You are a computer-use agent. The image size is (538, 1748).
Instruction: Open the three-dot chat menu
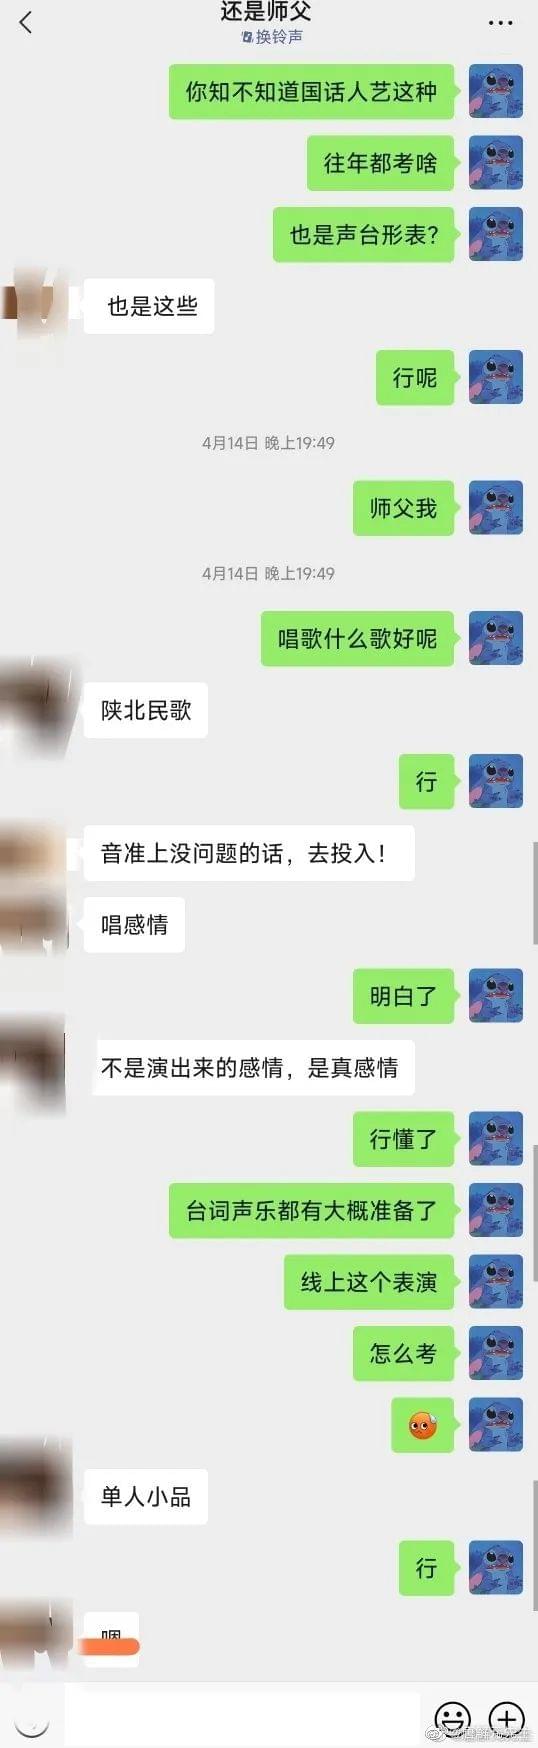[x=500, y=22]
